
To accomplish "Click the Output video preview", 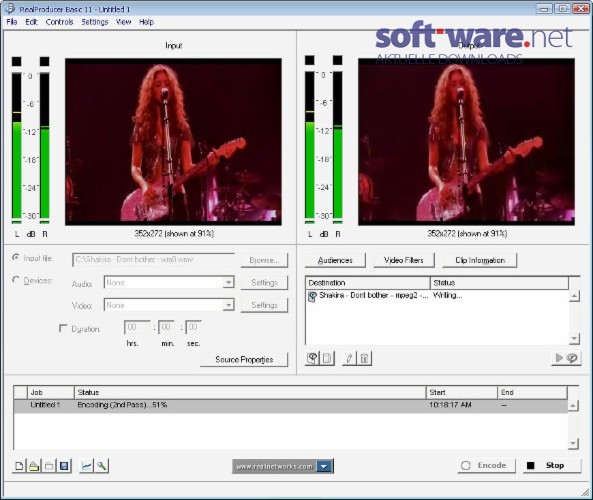I will pyautogui.click(x=466, y=141).
